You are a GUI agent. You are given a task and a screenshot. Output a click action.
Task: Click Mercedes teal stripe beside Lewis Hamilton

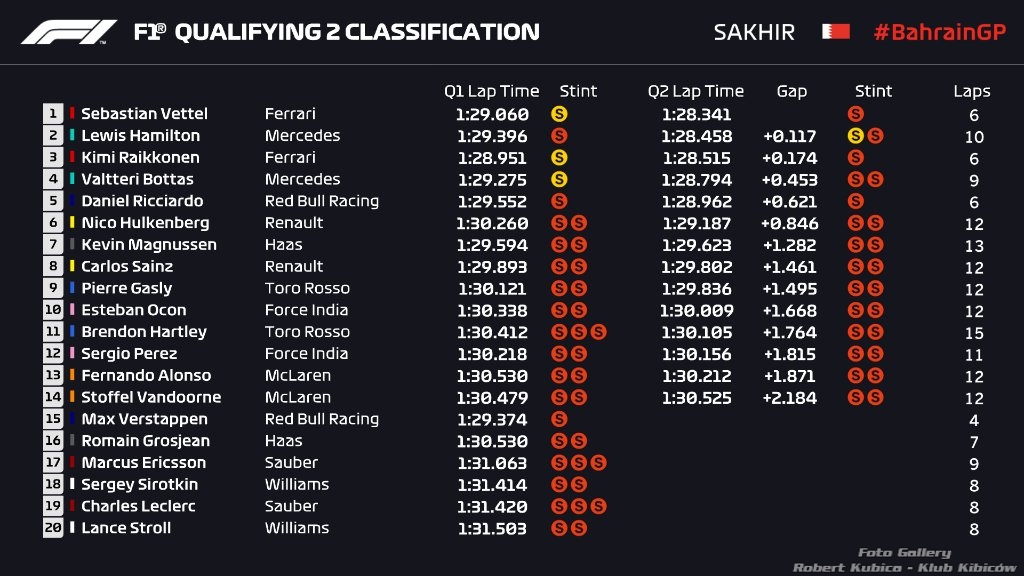coord(72,136)
